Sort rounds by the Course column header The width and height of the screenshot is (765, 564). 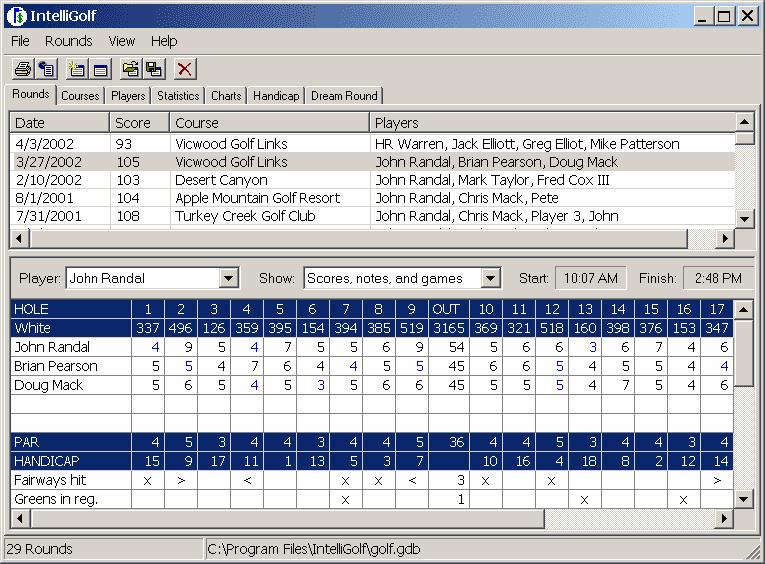click(x=269, y=123)
